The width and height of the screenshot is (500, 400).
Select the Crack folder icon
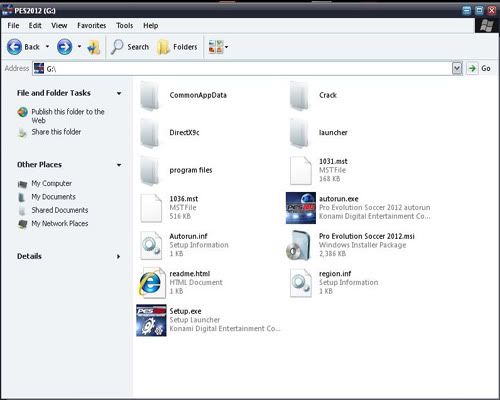point(299,96)
